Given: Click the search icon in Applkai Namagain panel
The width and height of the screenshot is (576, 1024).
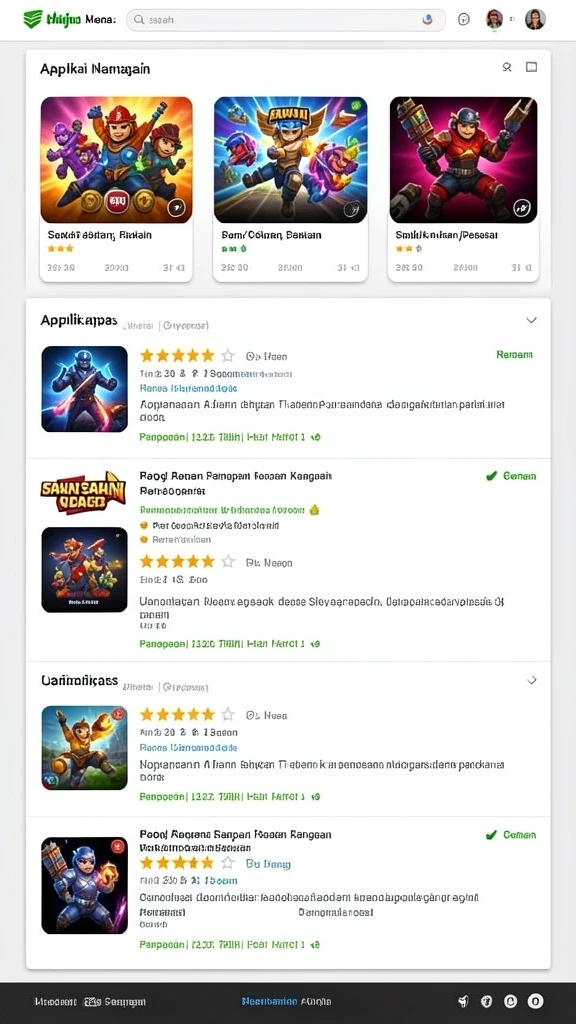Looking at the screenshot, I should [x=507, y=67].
